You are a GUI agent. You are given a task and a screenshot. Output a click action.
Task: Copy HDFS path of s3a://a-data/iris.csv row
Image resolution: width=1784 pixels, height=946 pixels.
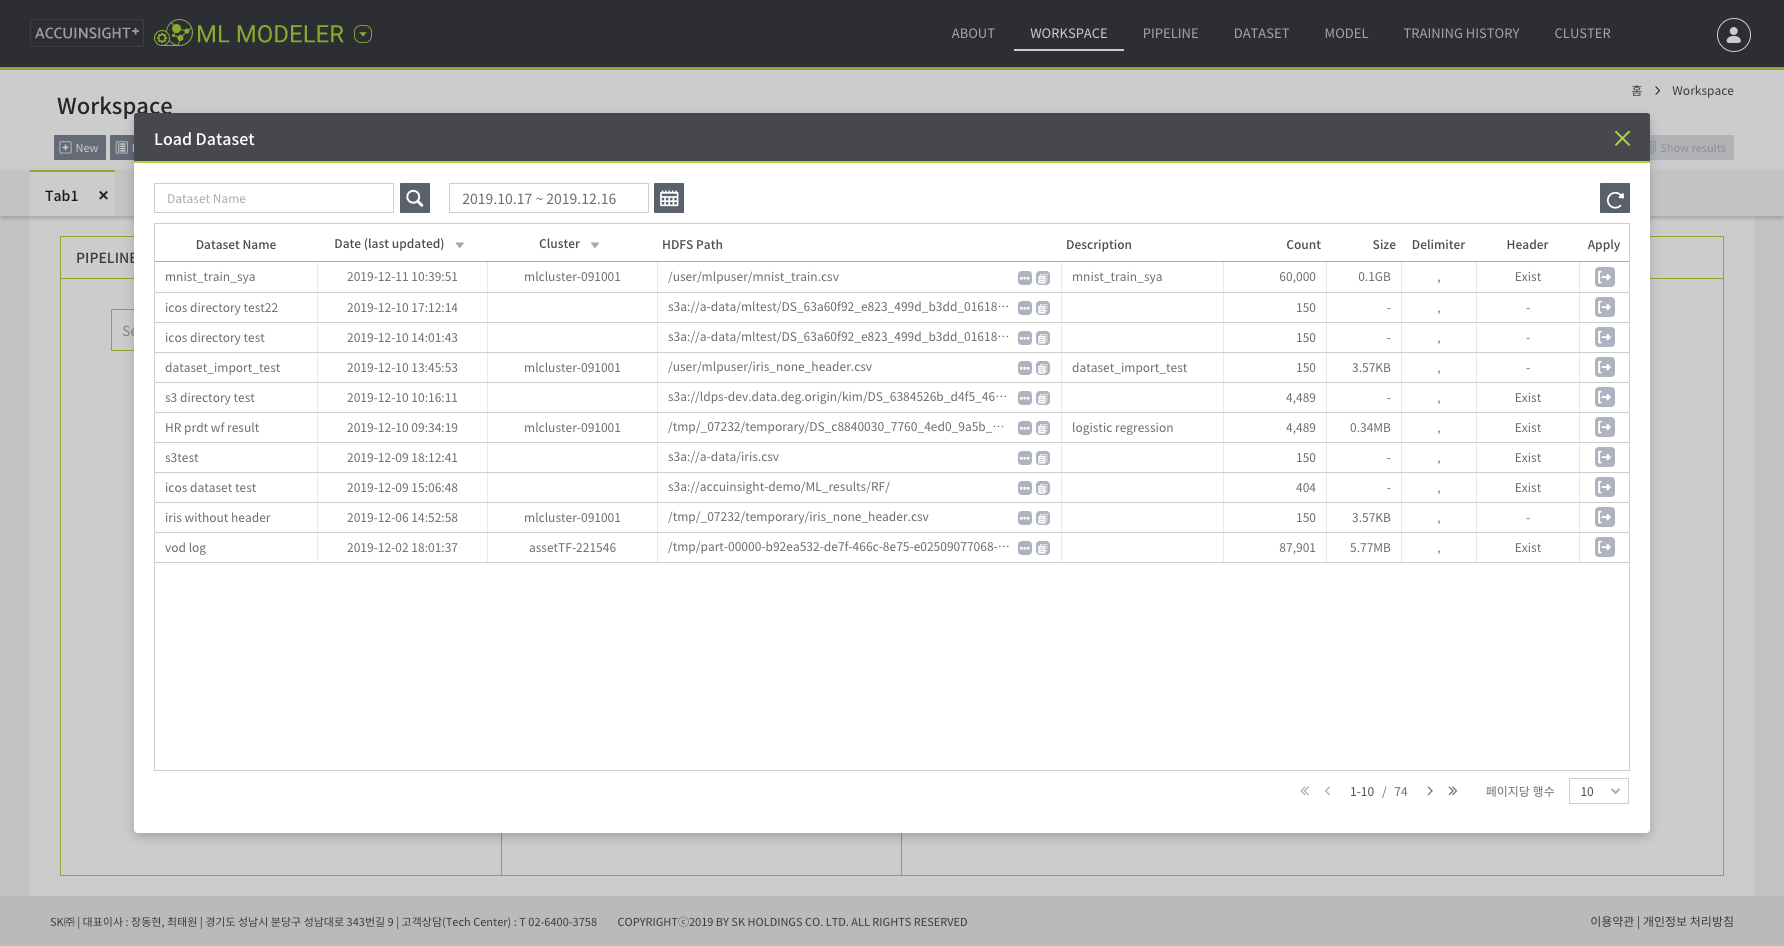click(x=1043, y=458)
